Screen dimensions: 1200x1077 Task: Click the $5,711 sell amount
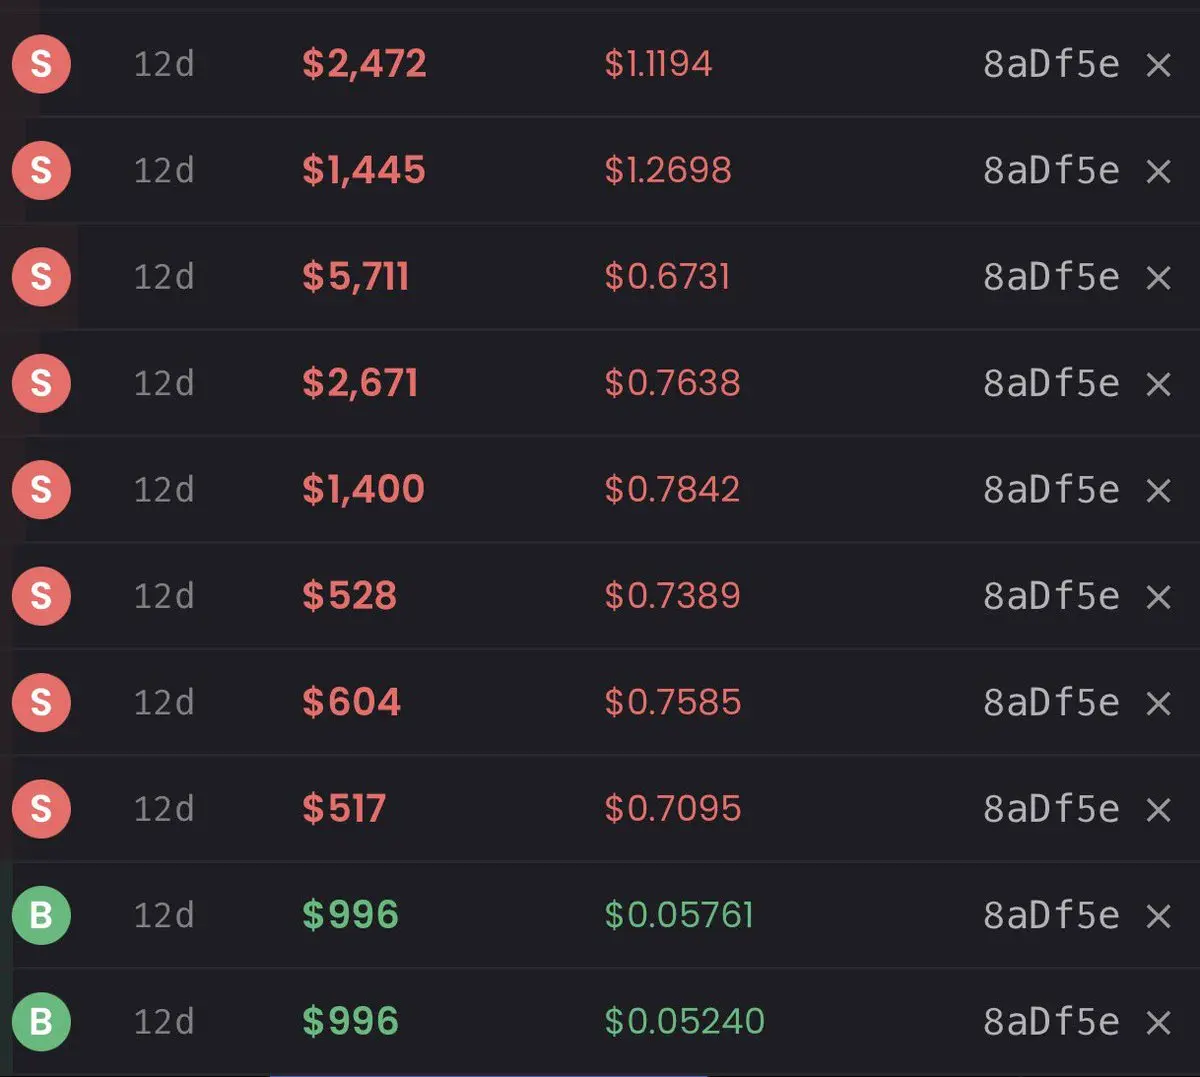tap(356, 277)
